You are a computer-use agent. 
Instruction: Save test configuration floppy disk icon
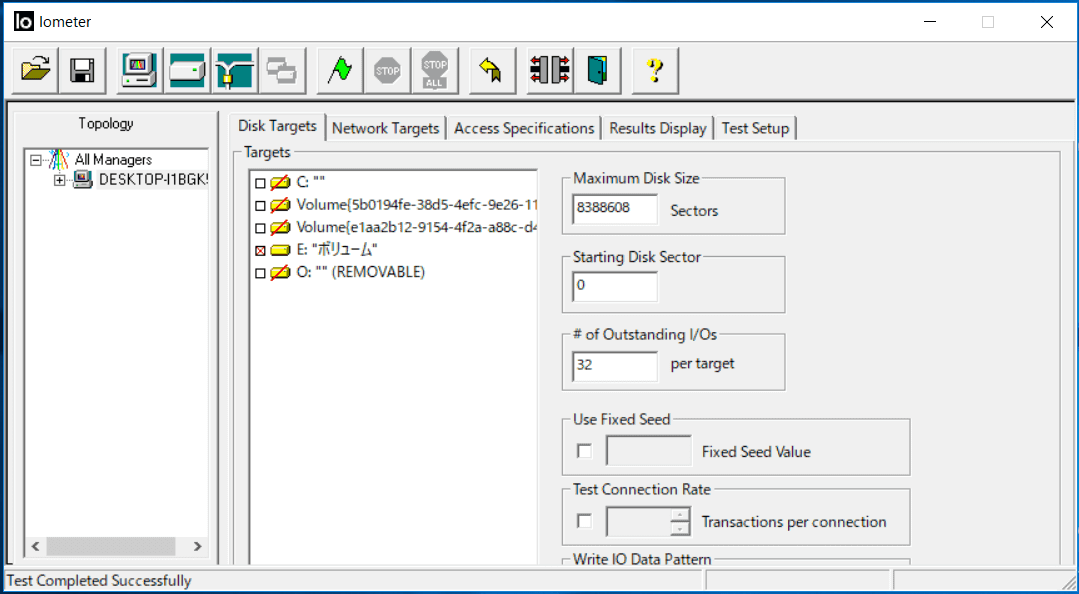(x=83, y=70)
